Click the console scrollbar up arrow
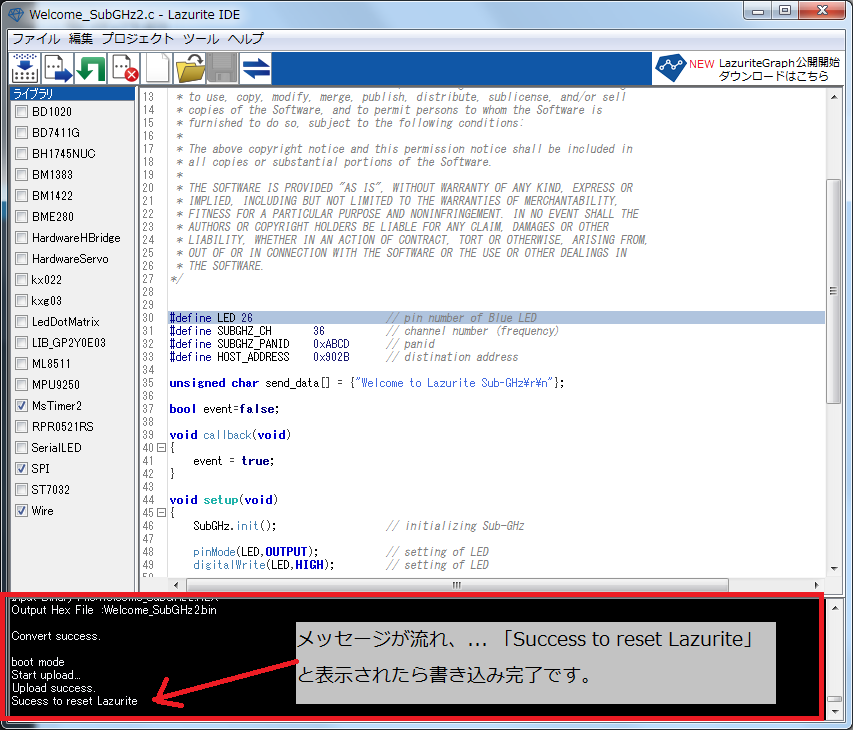The image size is (853, 730). tap(835, 607)
